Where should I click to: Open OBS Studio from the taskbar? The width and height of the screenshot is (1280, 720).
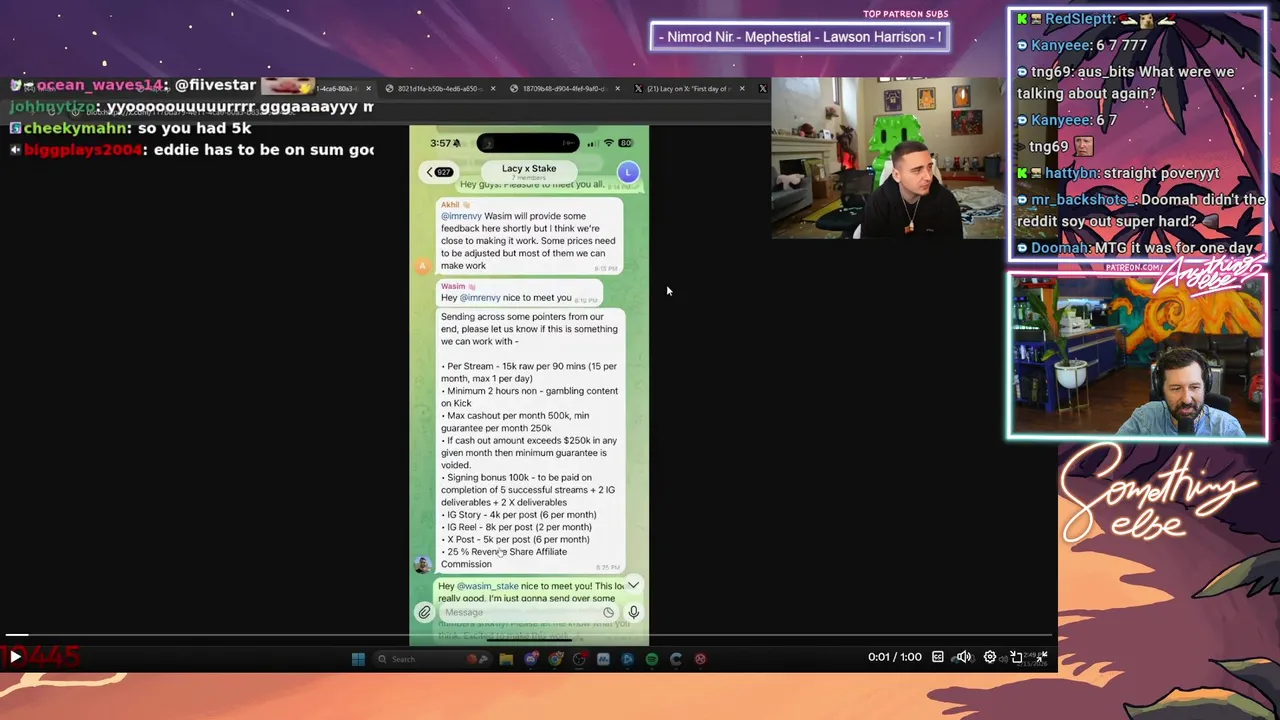tap(579, 659)
